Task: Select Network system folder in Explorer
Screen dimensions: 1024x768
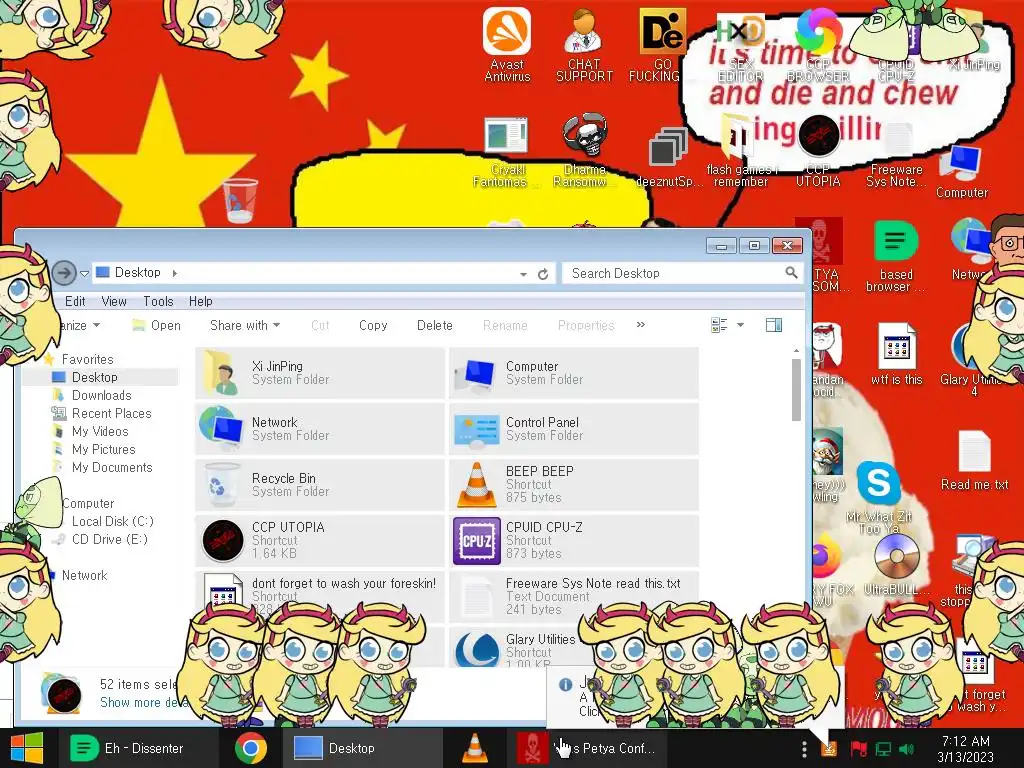Action: click(320, 429)
